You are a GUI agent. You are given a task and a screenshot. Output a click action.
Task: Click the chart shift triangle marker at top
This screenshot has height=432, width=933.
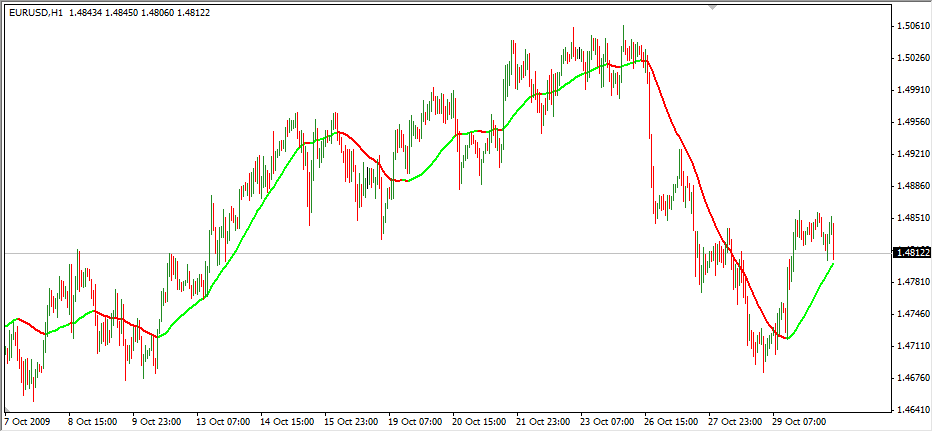(x=712, y=7)
